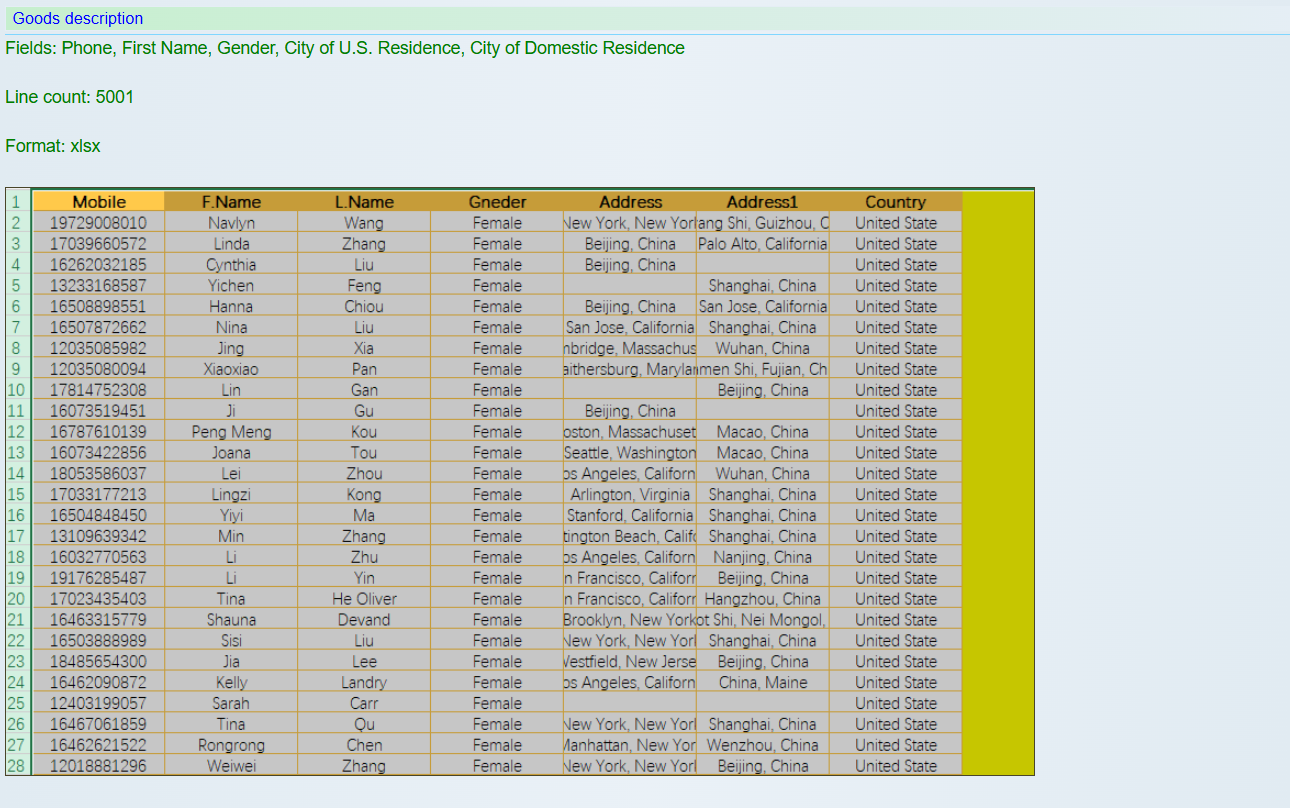This screenshot has width=1290, height=808.
Task: Click the Format: xlsx text
Action: pyautogui.click(x=53, y=146)
